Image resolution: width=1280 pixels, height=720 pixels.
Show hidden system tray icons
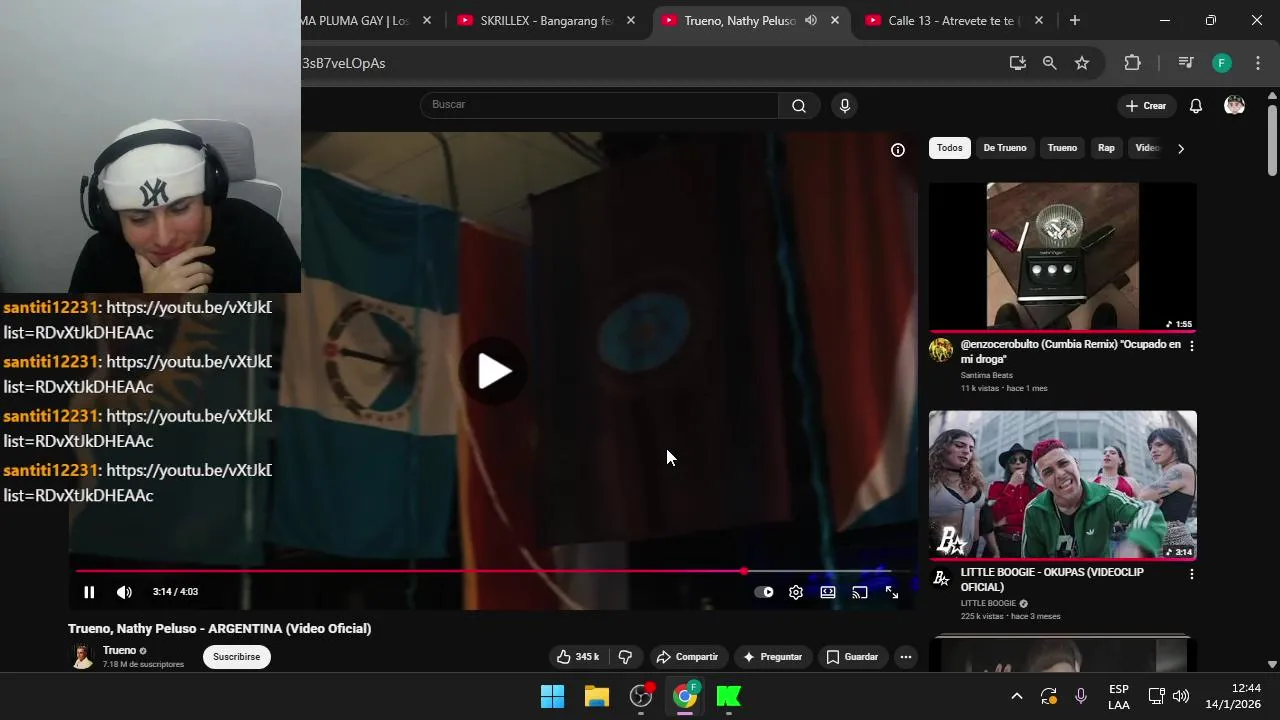point(1017,696)
